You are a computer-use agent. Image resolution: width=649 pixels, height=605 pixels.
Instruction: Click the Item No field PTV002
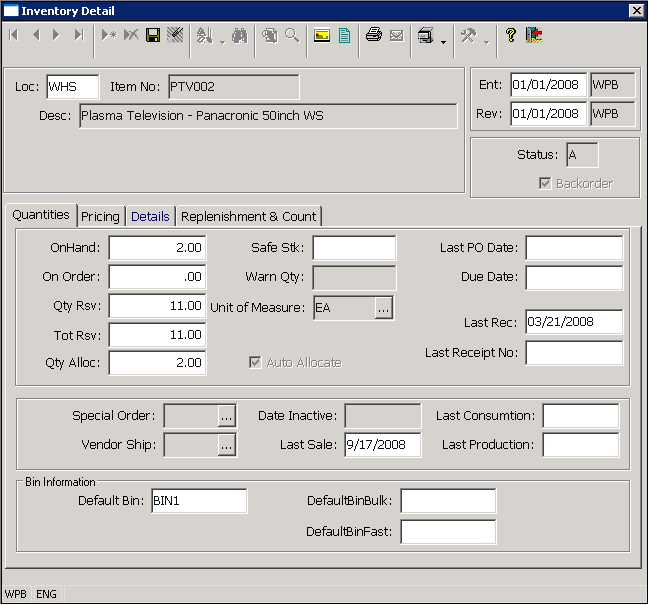point(233,87)
